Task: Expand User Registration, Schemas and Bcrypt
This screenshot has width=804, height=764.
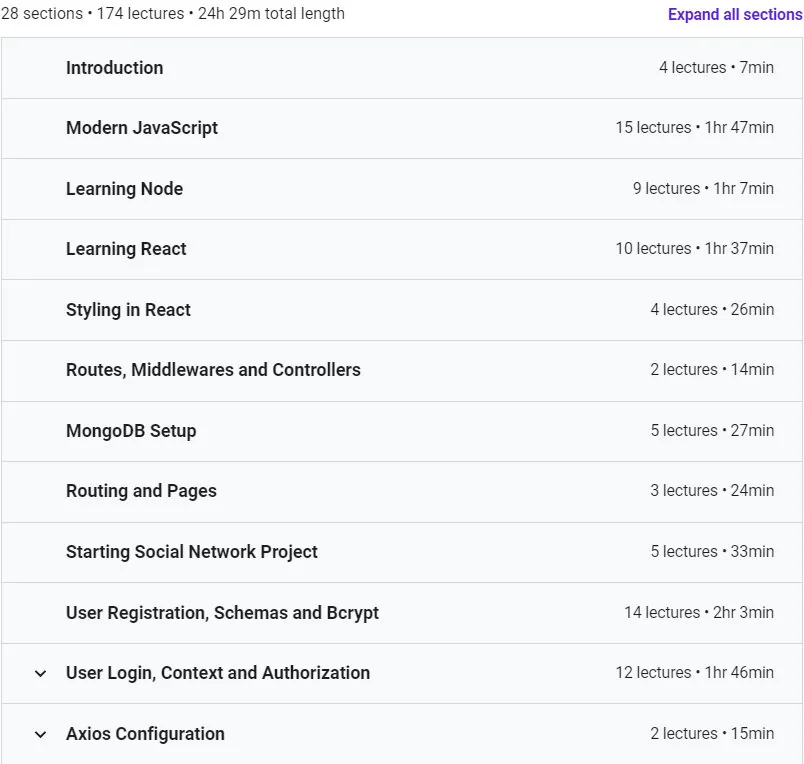Action: point(402,613)
